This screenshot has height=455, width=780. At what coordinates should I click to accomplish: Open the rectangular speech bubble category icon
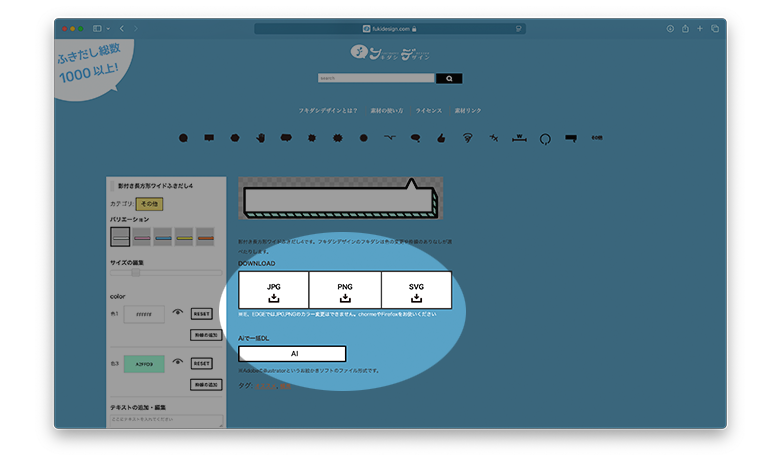(209, 137)
